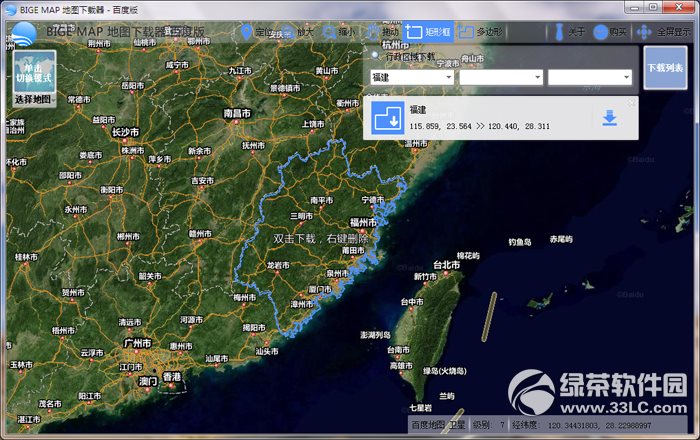Click the 福建 title in download card
The image size is (700, 440).
[x=418, y=109]
